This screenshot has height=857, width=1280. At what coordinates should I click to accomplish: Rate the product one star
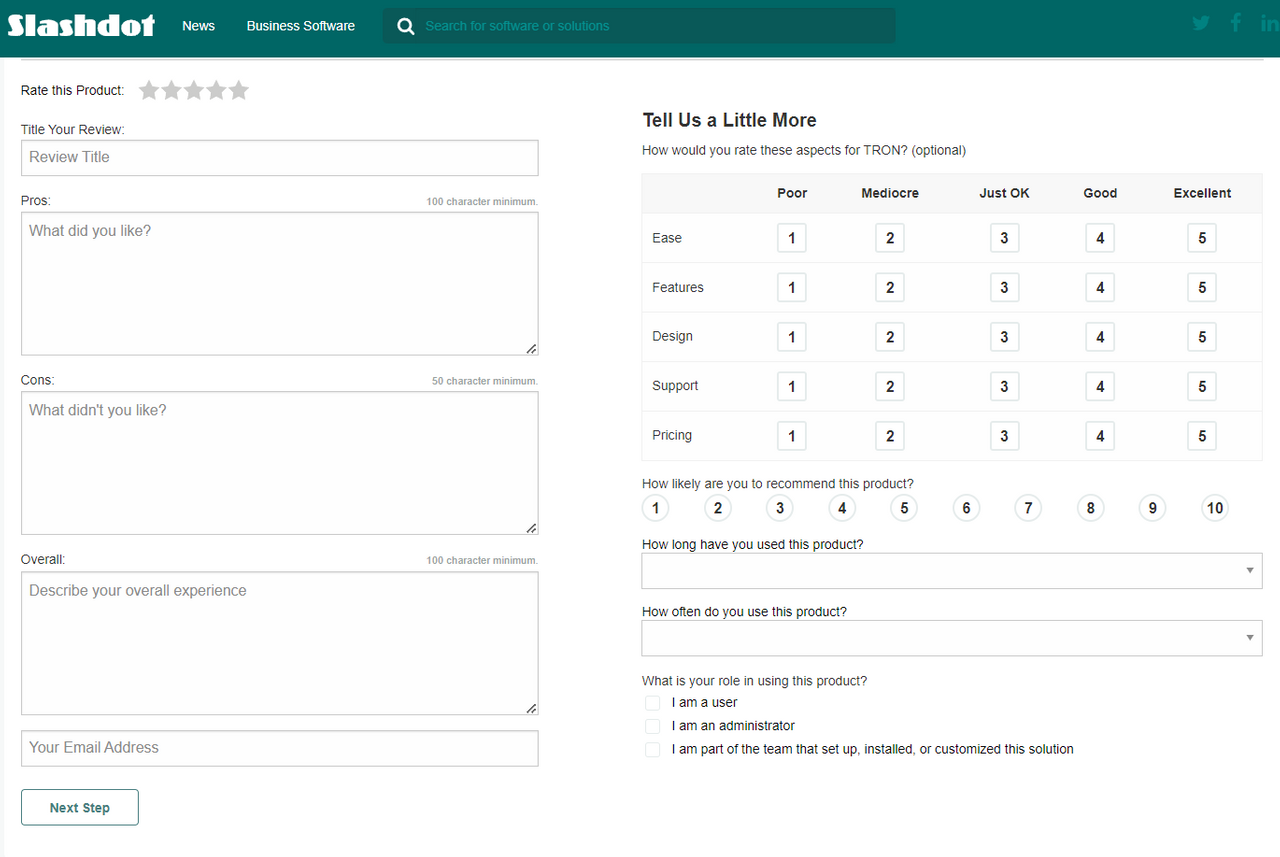(149, 90)
